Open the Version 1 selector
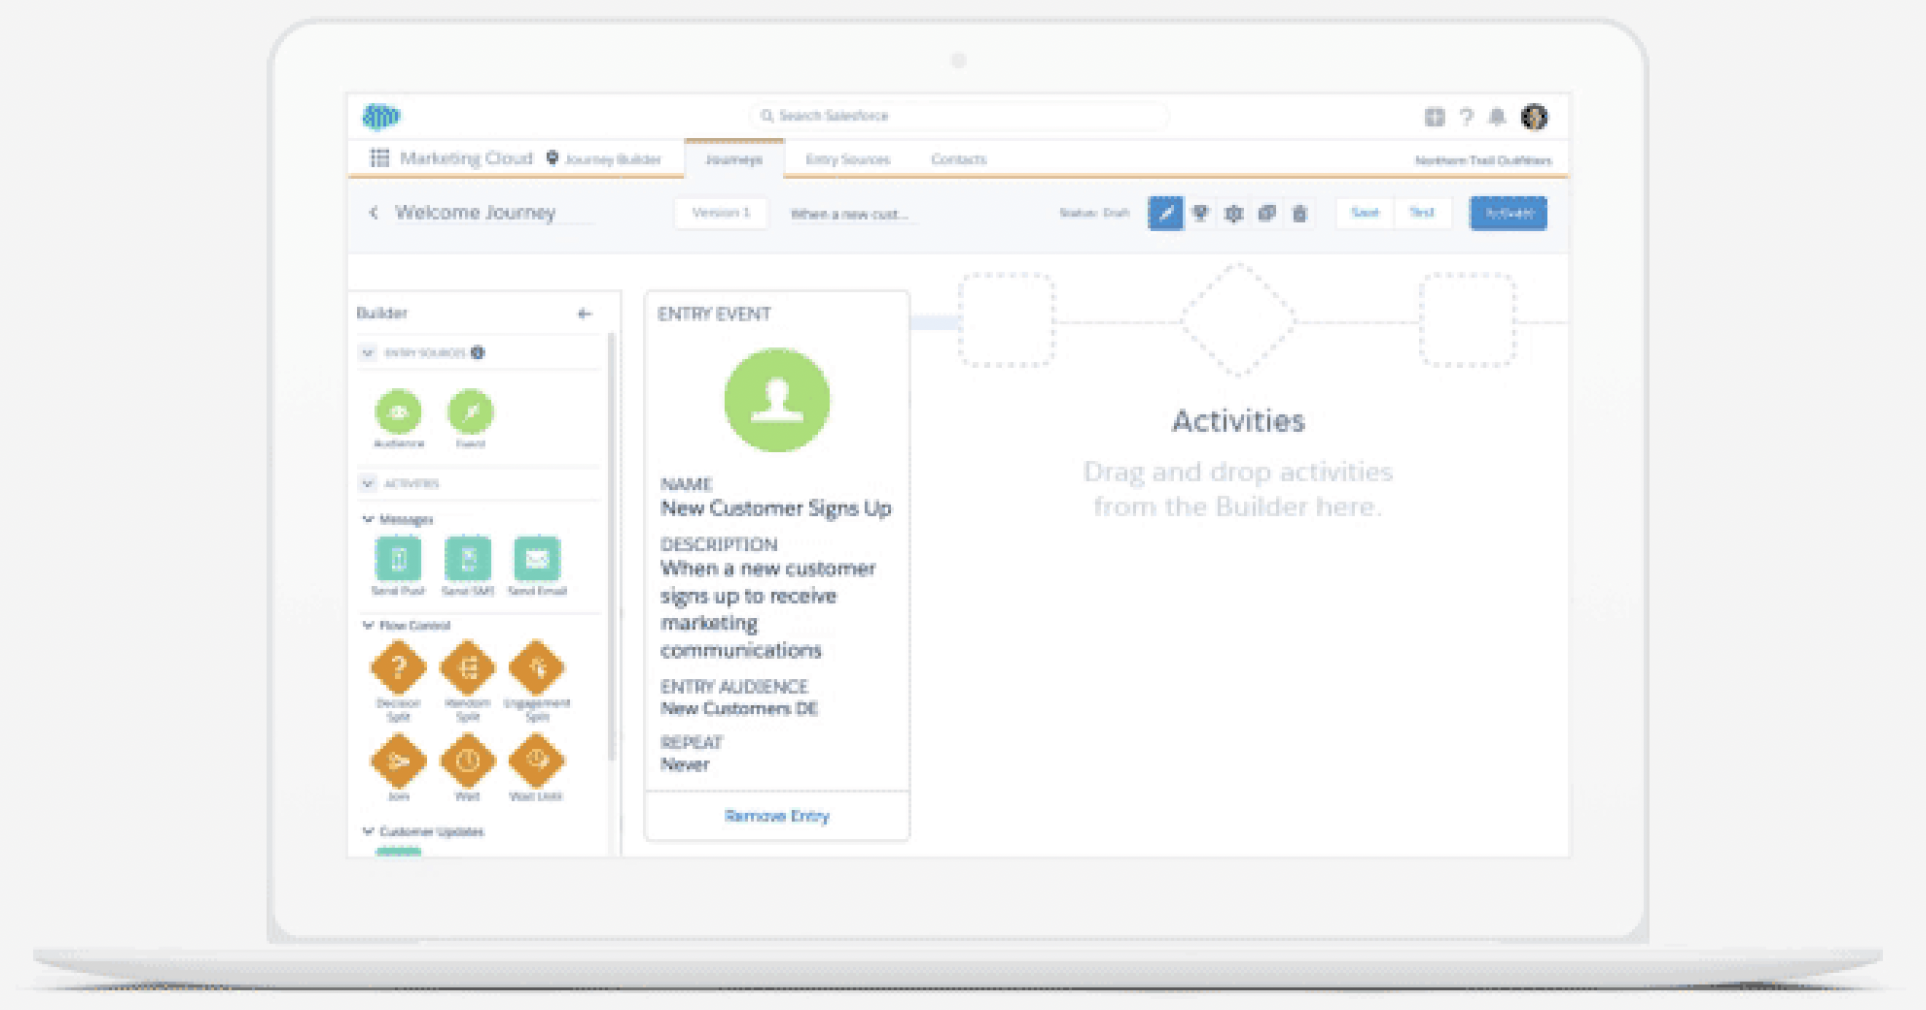Screen dimensions: 1926x1010 tap(721, 213)
